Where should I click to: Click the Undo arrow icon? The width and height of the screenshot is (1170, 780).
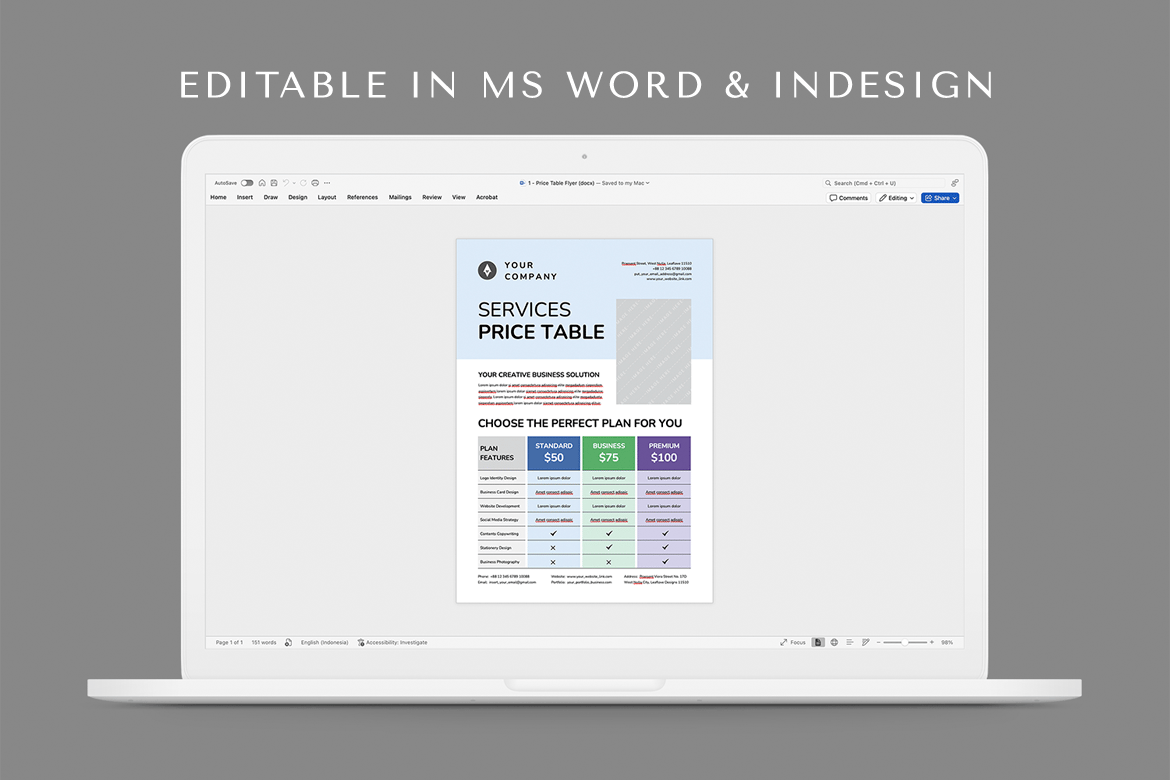[286, 183]
